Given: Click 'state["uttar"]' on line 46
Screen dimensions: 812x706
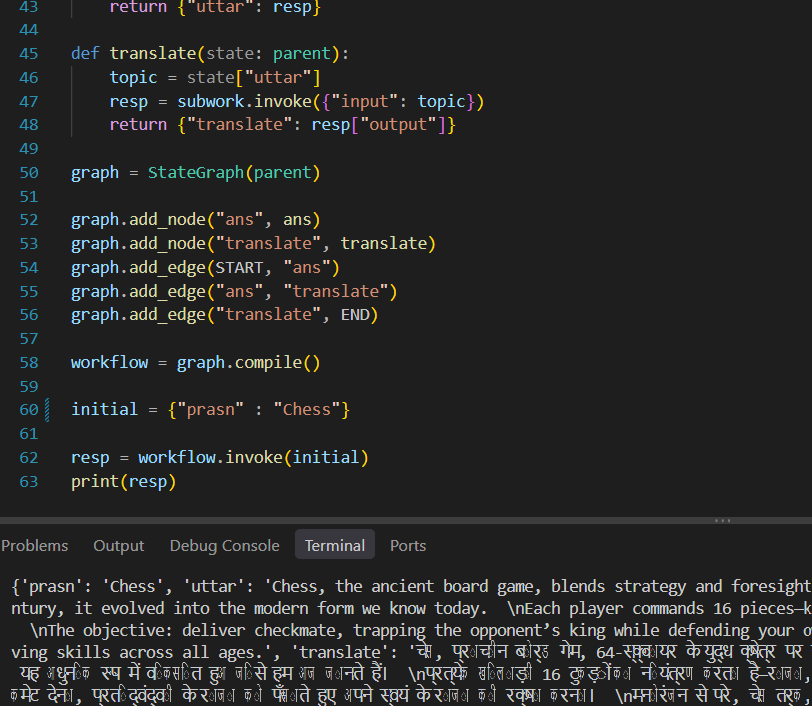Looking at the screenshot, I should (254, 77).
